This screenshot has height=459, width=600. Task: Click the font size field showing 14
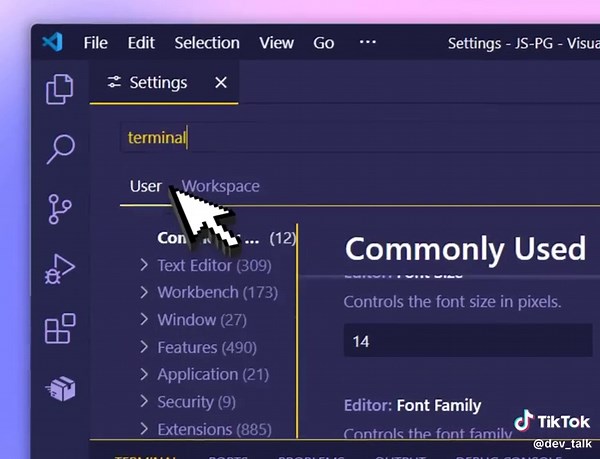click(468, 340)
